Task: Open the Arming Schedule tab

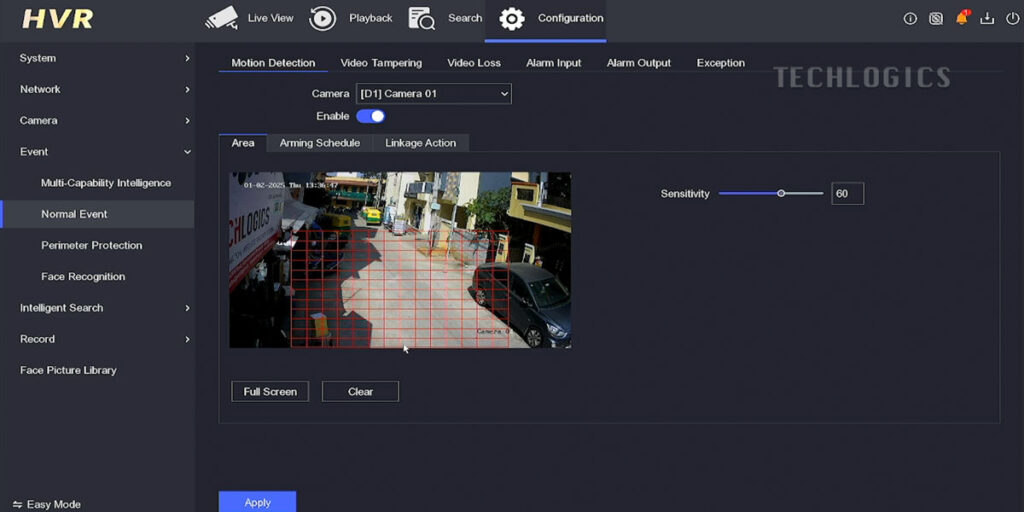Action: pos(319,143)
